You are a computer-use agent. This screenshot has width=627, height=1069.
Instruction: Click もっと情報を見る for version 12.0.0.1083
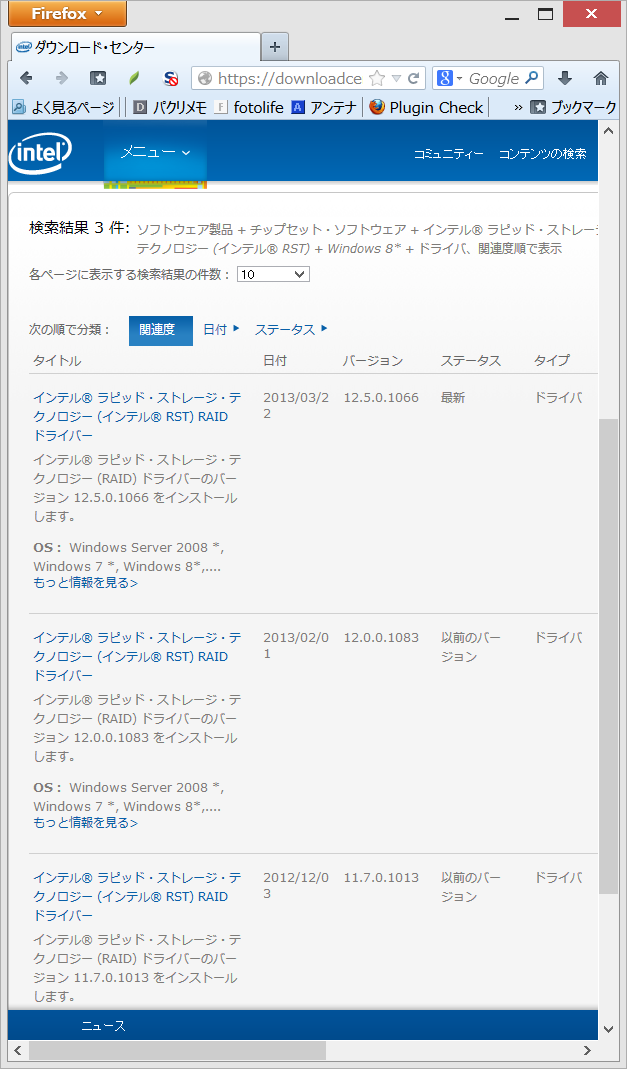click(85, 823)
